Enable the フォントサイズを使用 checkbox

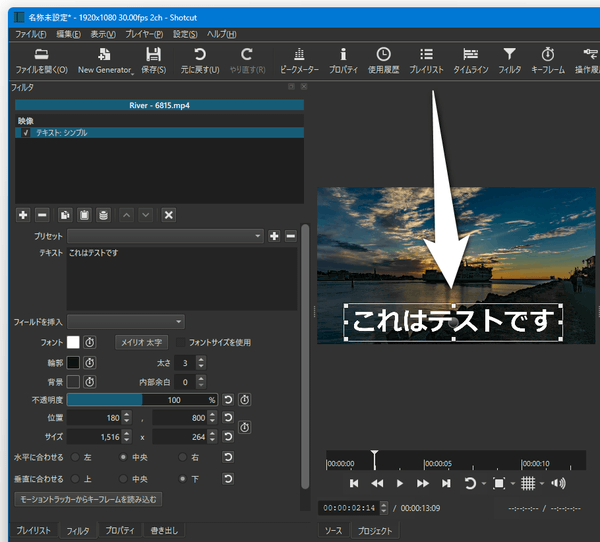click(180, 342)
